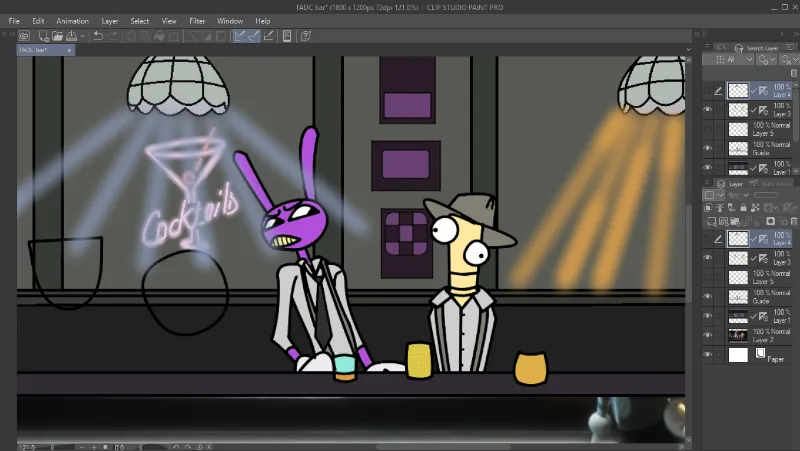The height and width of the screenshot is (451, 800).
Task: Click the Clear Outside Selection icon
Action: point(145,36)
